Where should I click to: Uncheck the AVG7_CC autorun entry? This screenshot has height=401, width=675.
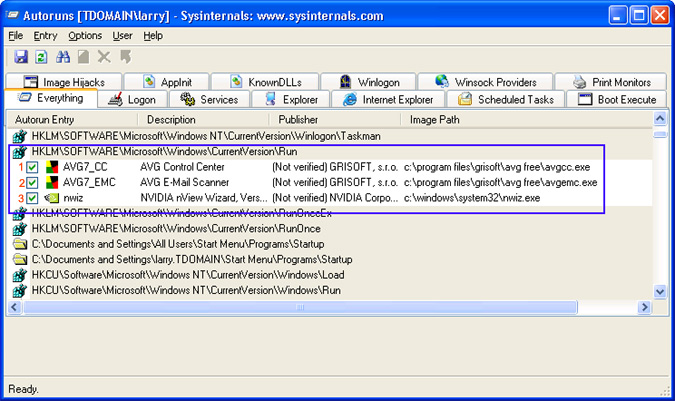(x=32, y=167)
